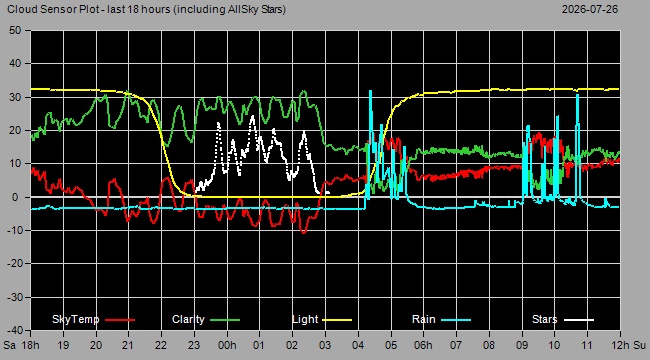Click the x-axis label 03
The height and width of the screenshot is (360, 650).
pos(325,345)
